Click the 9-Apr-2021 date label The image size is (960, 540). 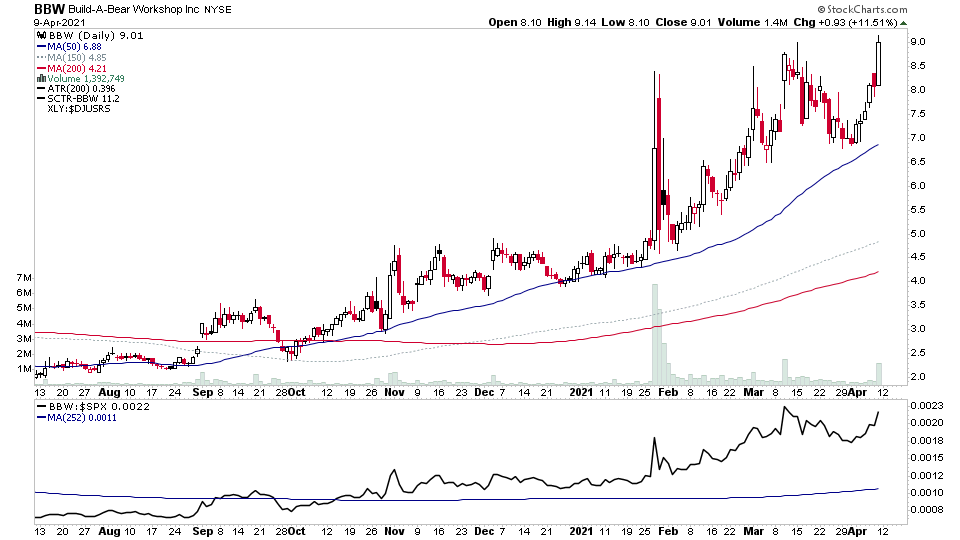pos(59,23)
